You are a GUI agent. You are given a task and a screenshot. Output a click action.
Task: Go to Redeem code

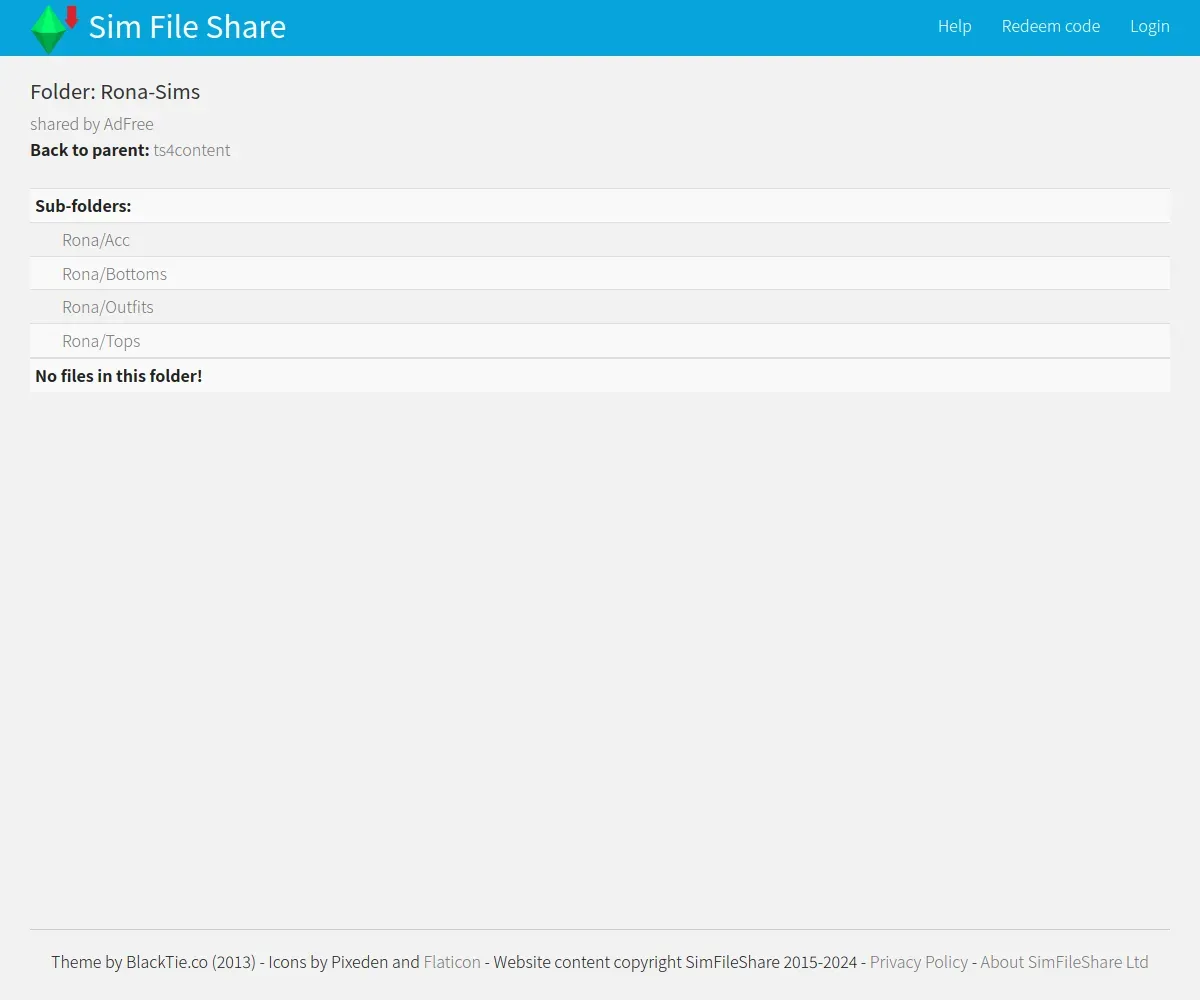point(1051,27)
